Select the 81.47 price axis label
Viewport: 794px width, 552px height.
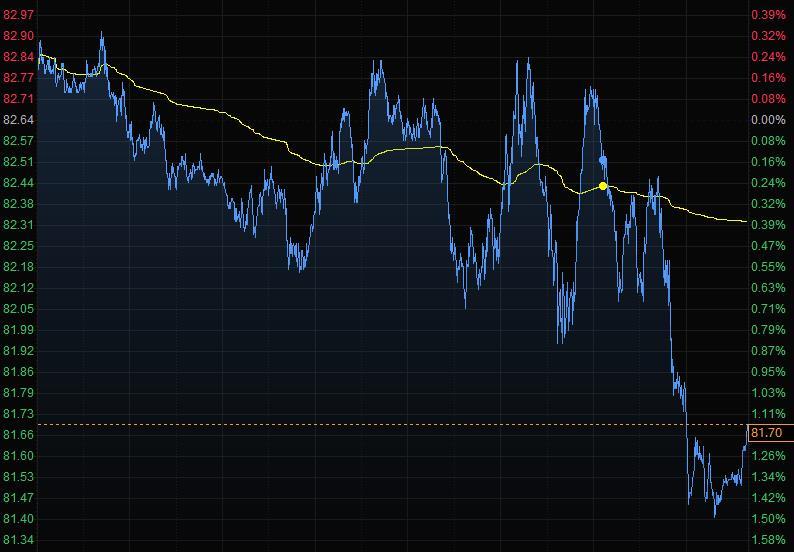19,498
